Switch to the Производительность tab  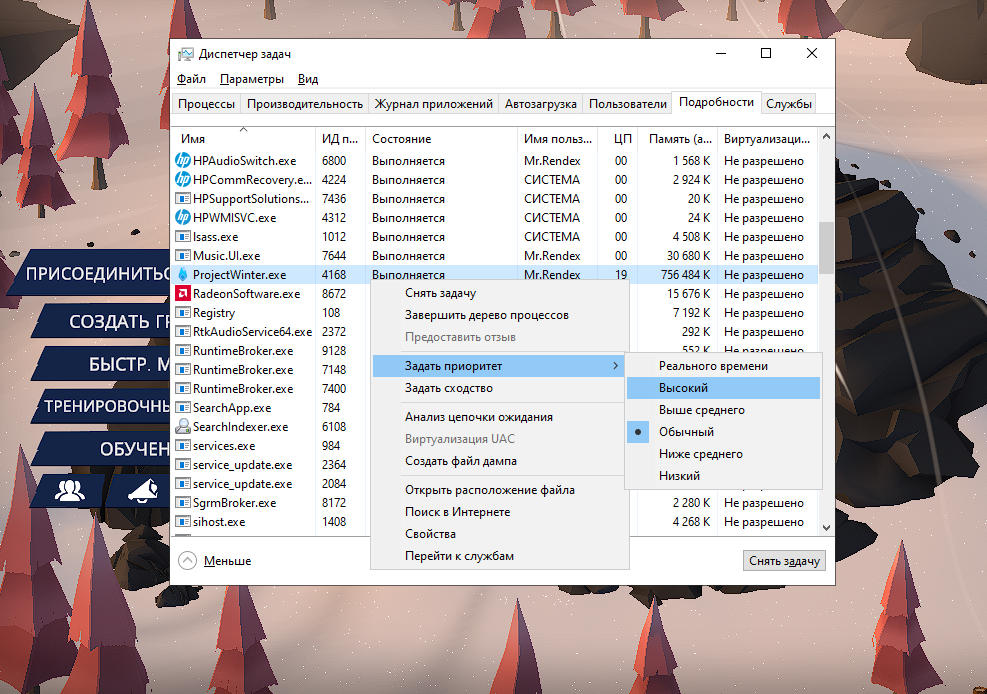305,104
